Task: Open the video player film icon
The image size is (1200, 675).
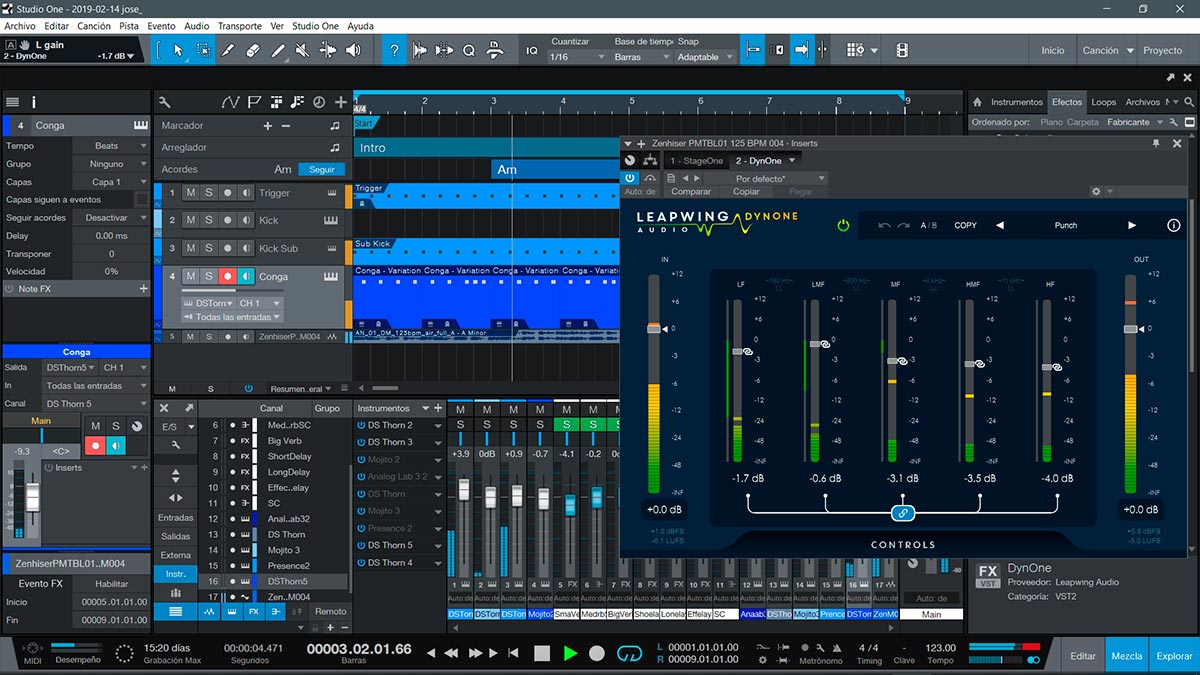Action: coord(902,49)
